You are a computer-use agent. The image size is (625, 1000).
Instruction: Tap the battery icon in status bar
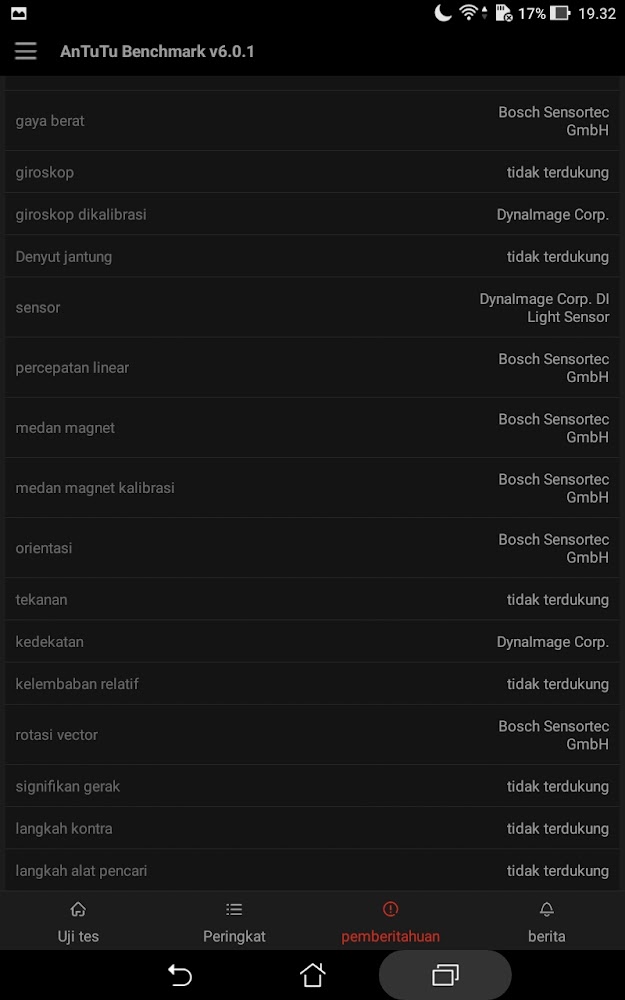(559, 13)
